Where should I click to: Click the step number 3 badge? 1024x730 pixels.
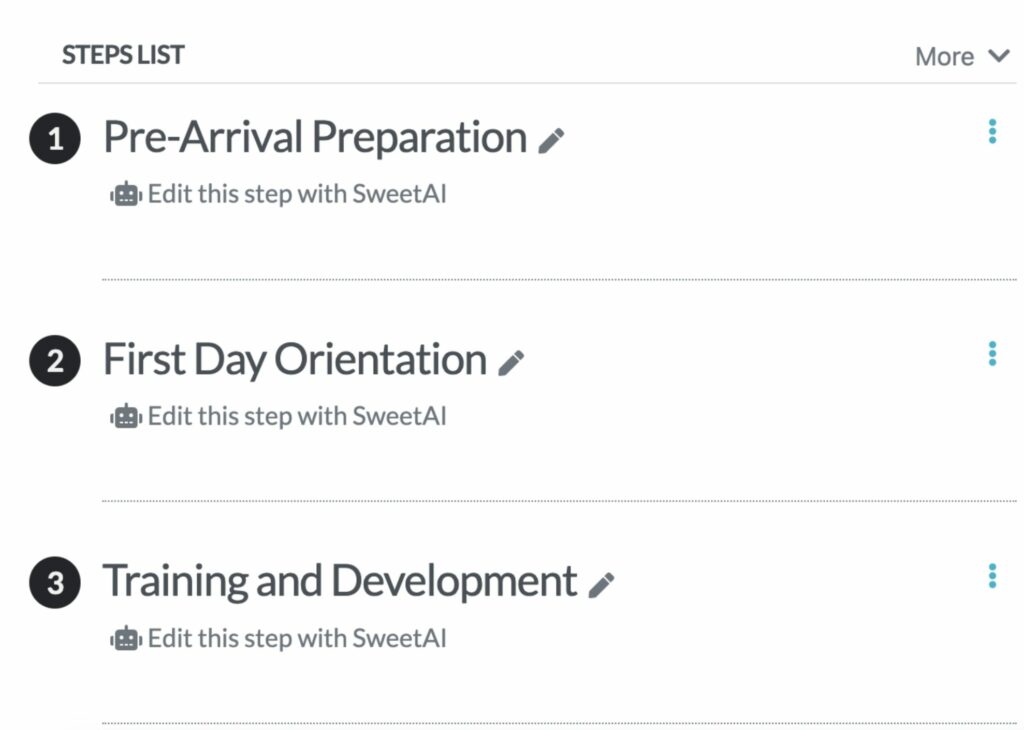coord(55,584)
